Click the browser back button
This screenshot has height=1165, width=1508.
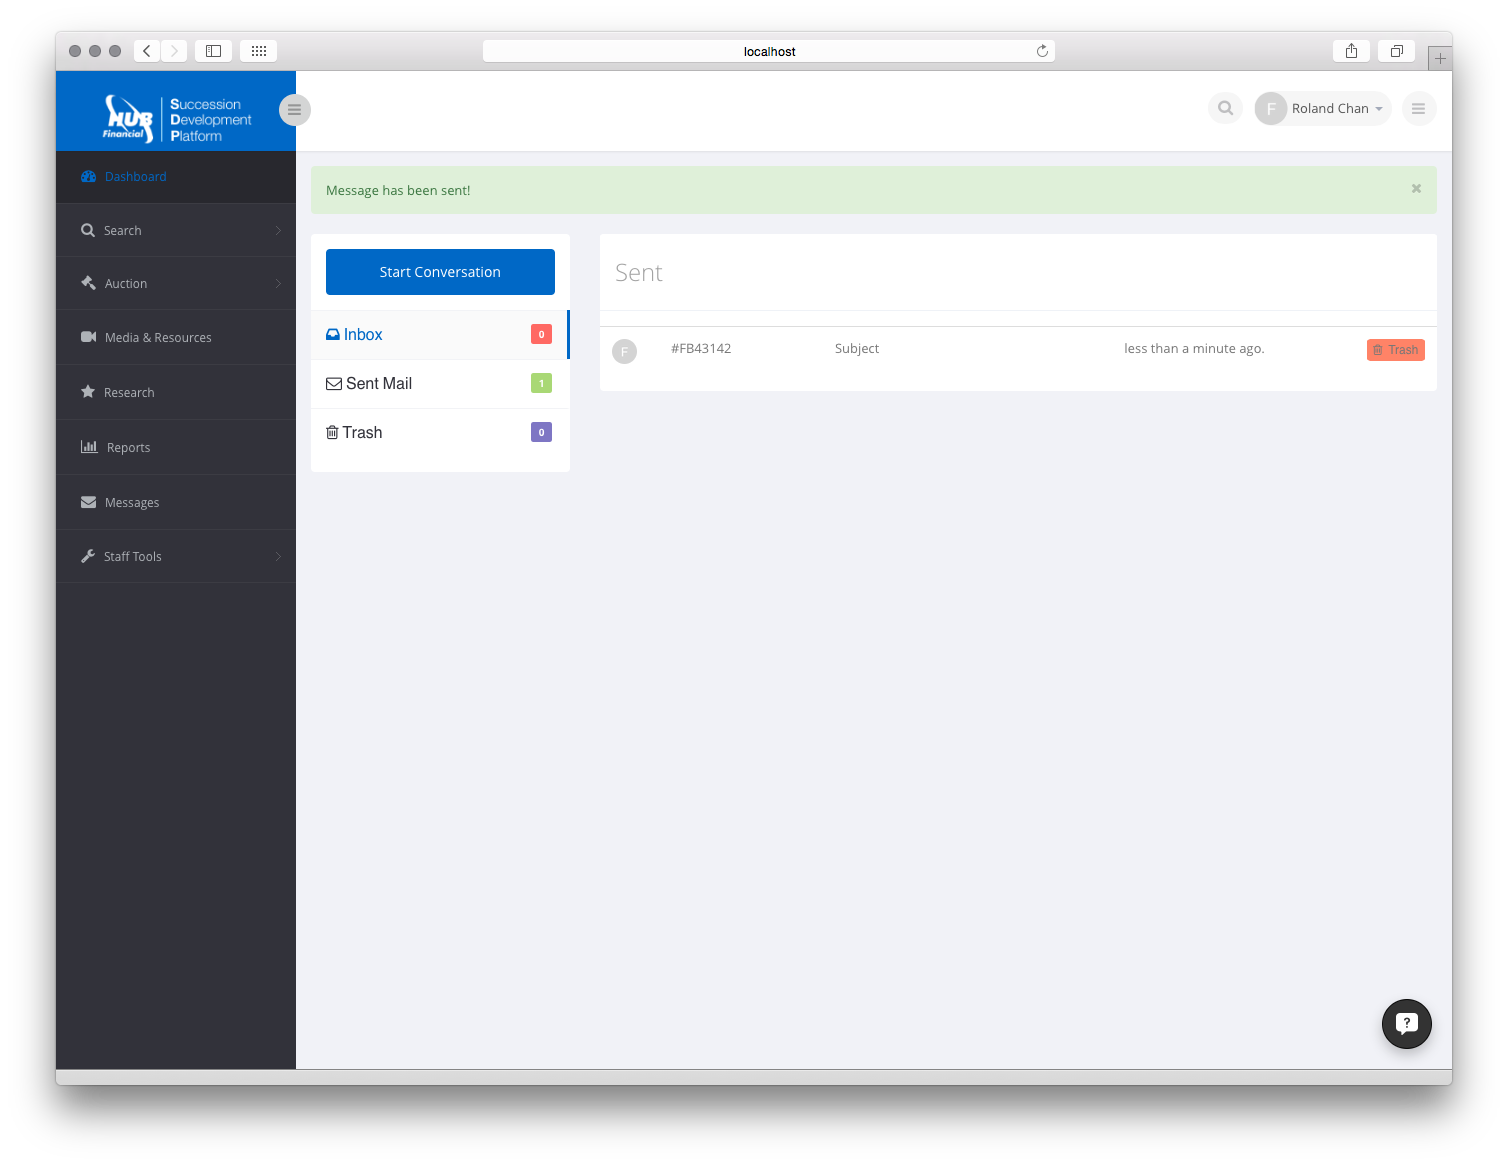[147, 51]
